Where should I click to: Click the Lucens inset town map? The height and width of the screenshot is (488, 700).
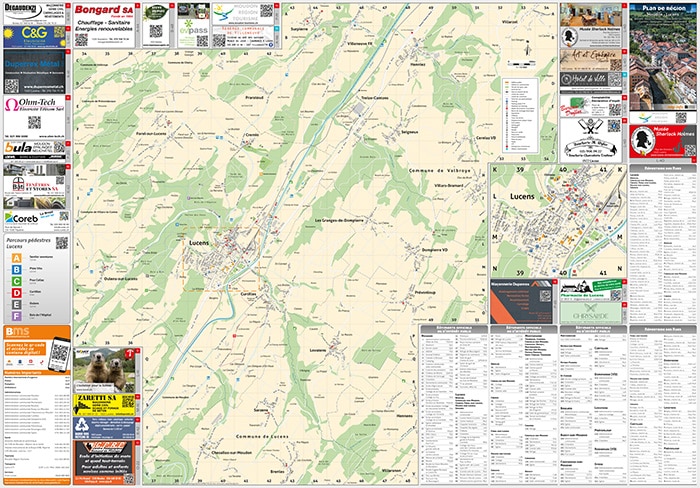tap(558, 221)
